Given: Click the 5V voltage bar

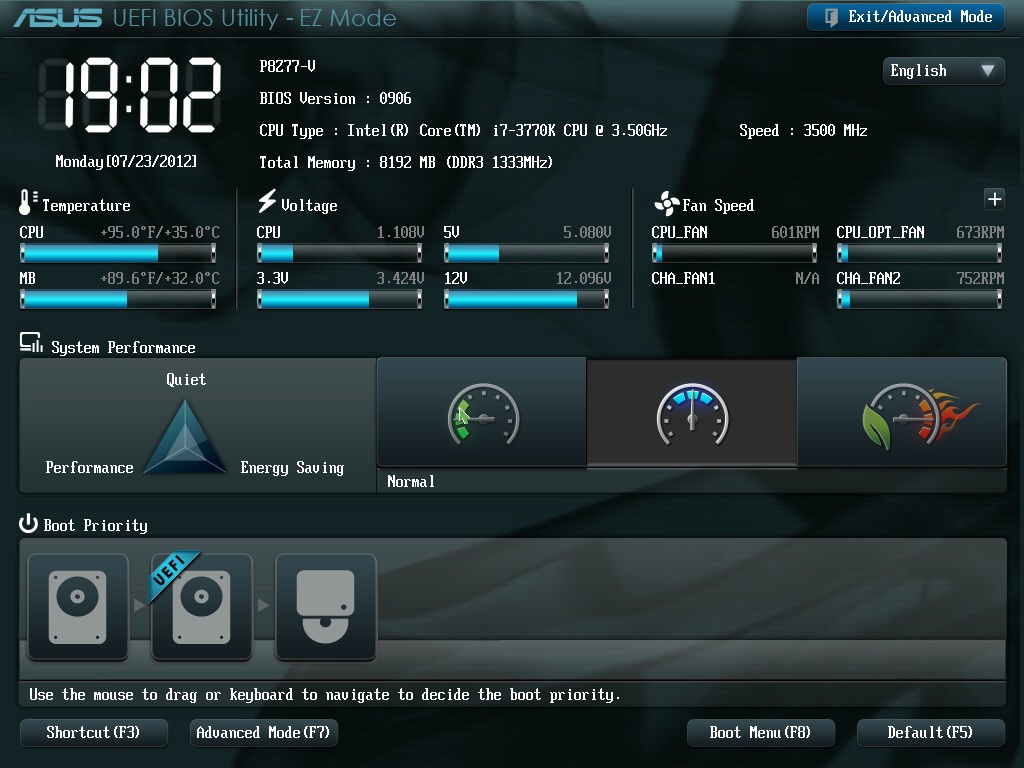Looking at the screenshot, I should click(x=526, y=253).
